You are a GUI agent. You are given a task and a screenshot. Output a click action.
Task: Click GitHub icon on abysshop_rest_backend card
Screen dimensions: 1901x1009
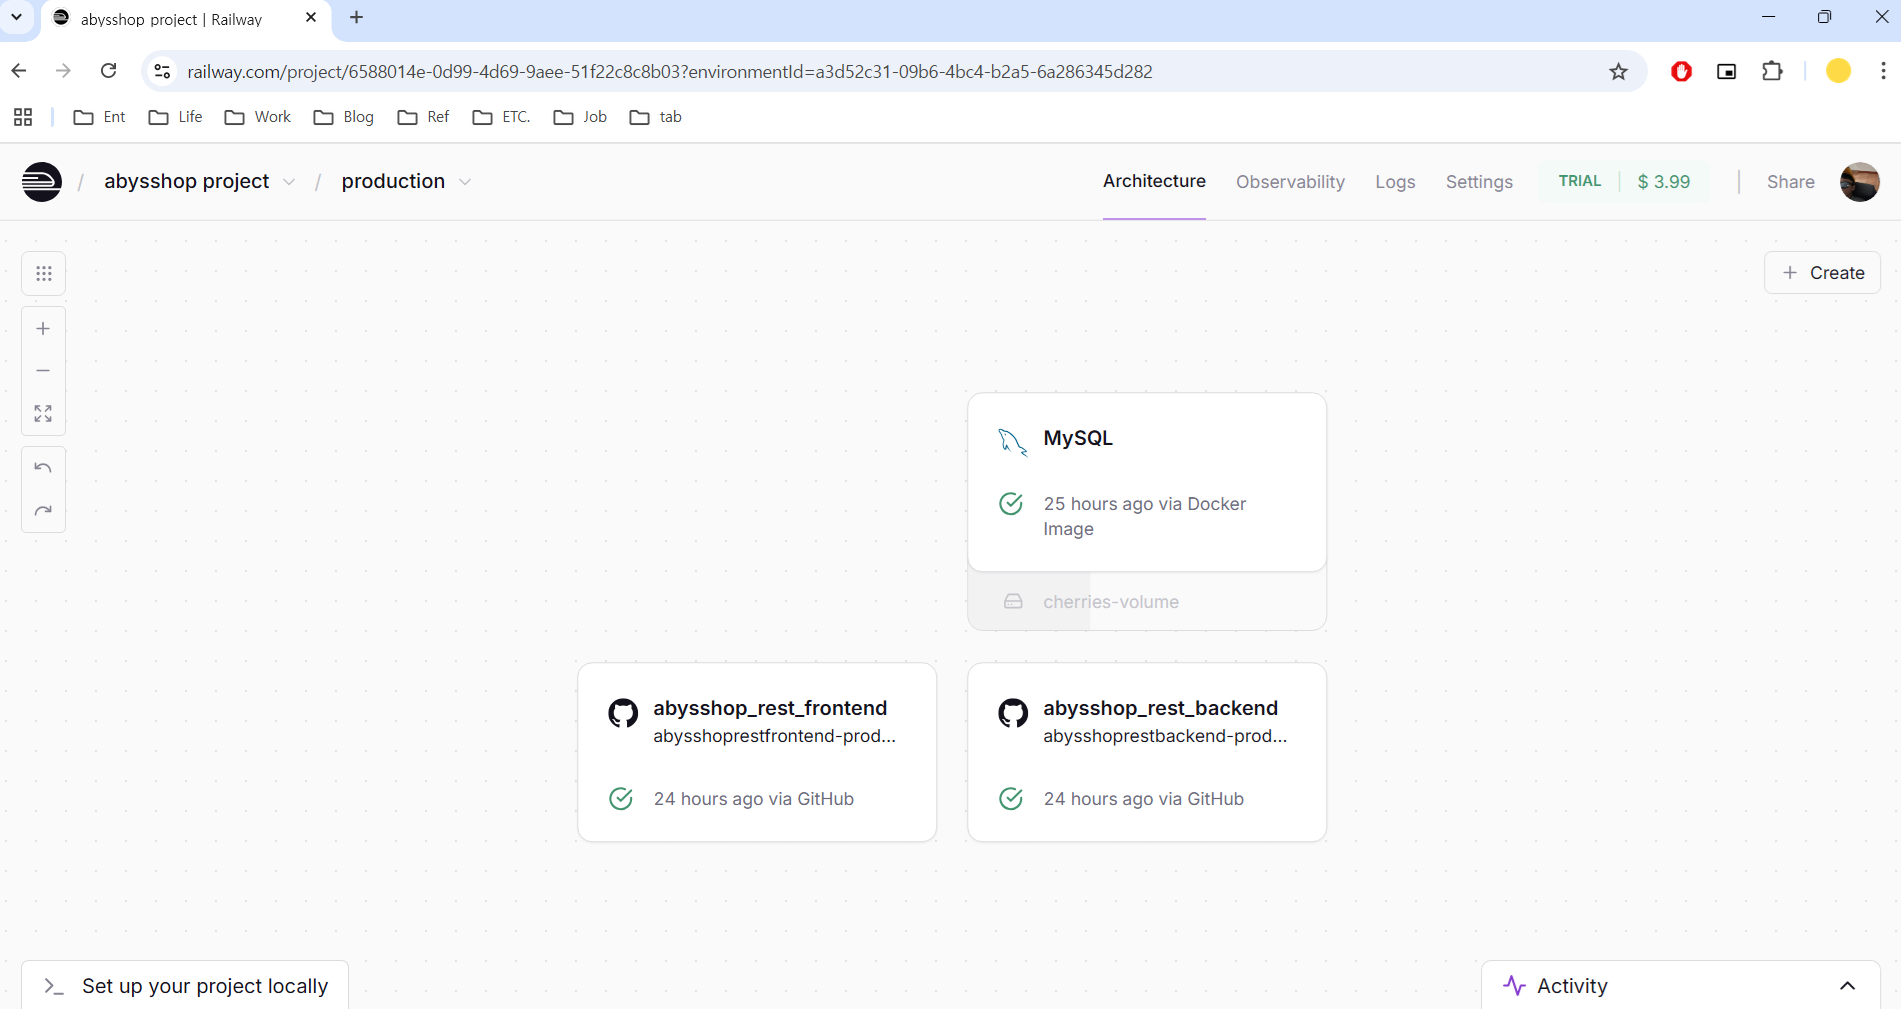click(x=1013, y=713)
